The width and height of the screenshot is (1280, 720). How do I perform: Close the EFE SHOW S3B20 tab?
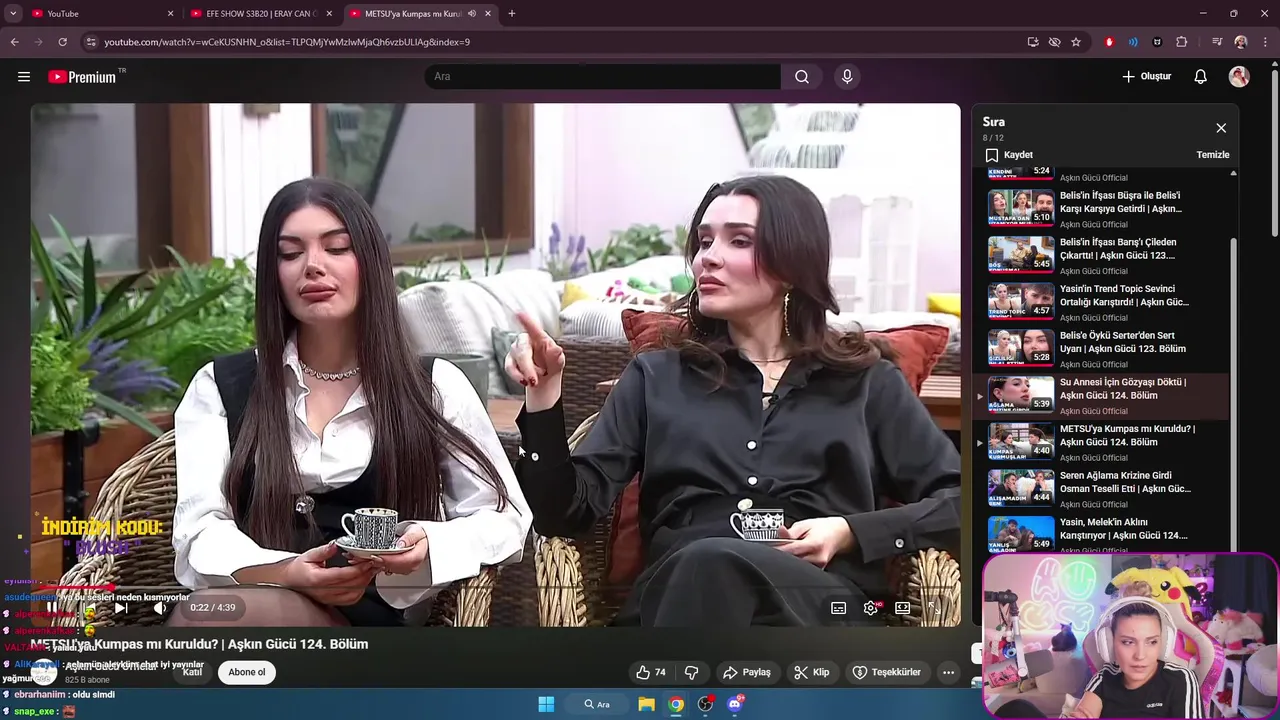point(329,14)
